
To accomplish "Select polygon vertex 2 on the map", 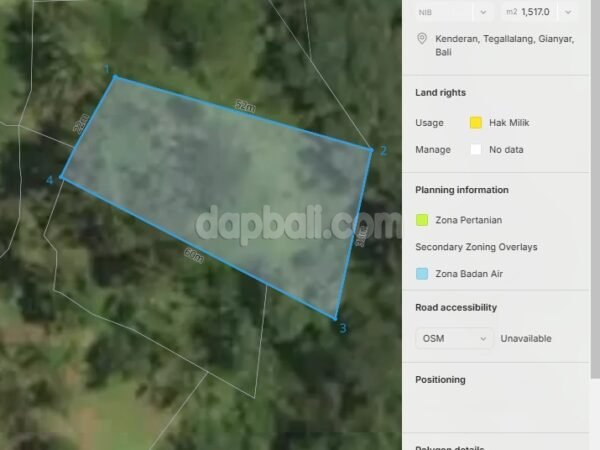I will [x=372, y=151].
